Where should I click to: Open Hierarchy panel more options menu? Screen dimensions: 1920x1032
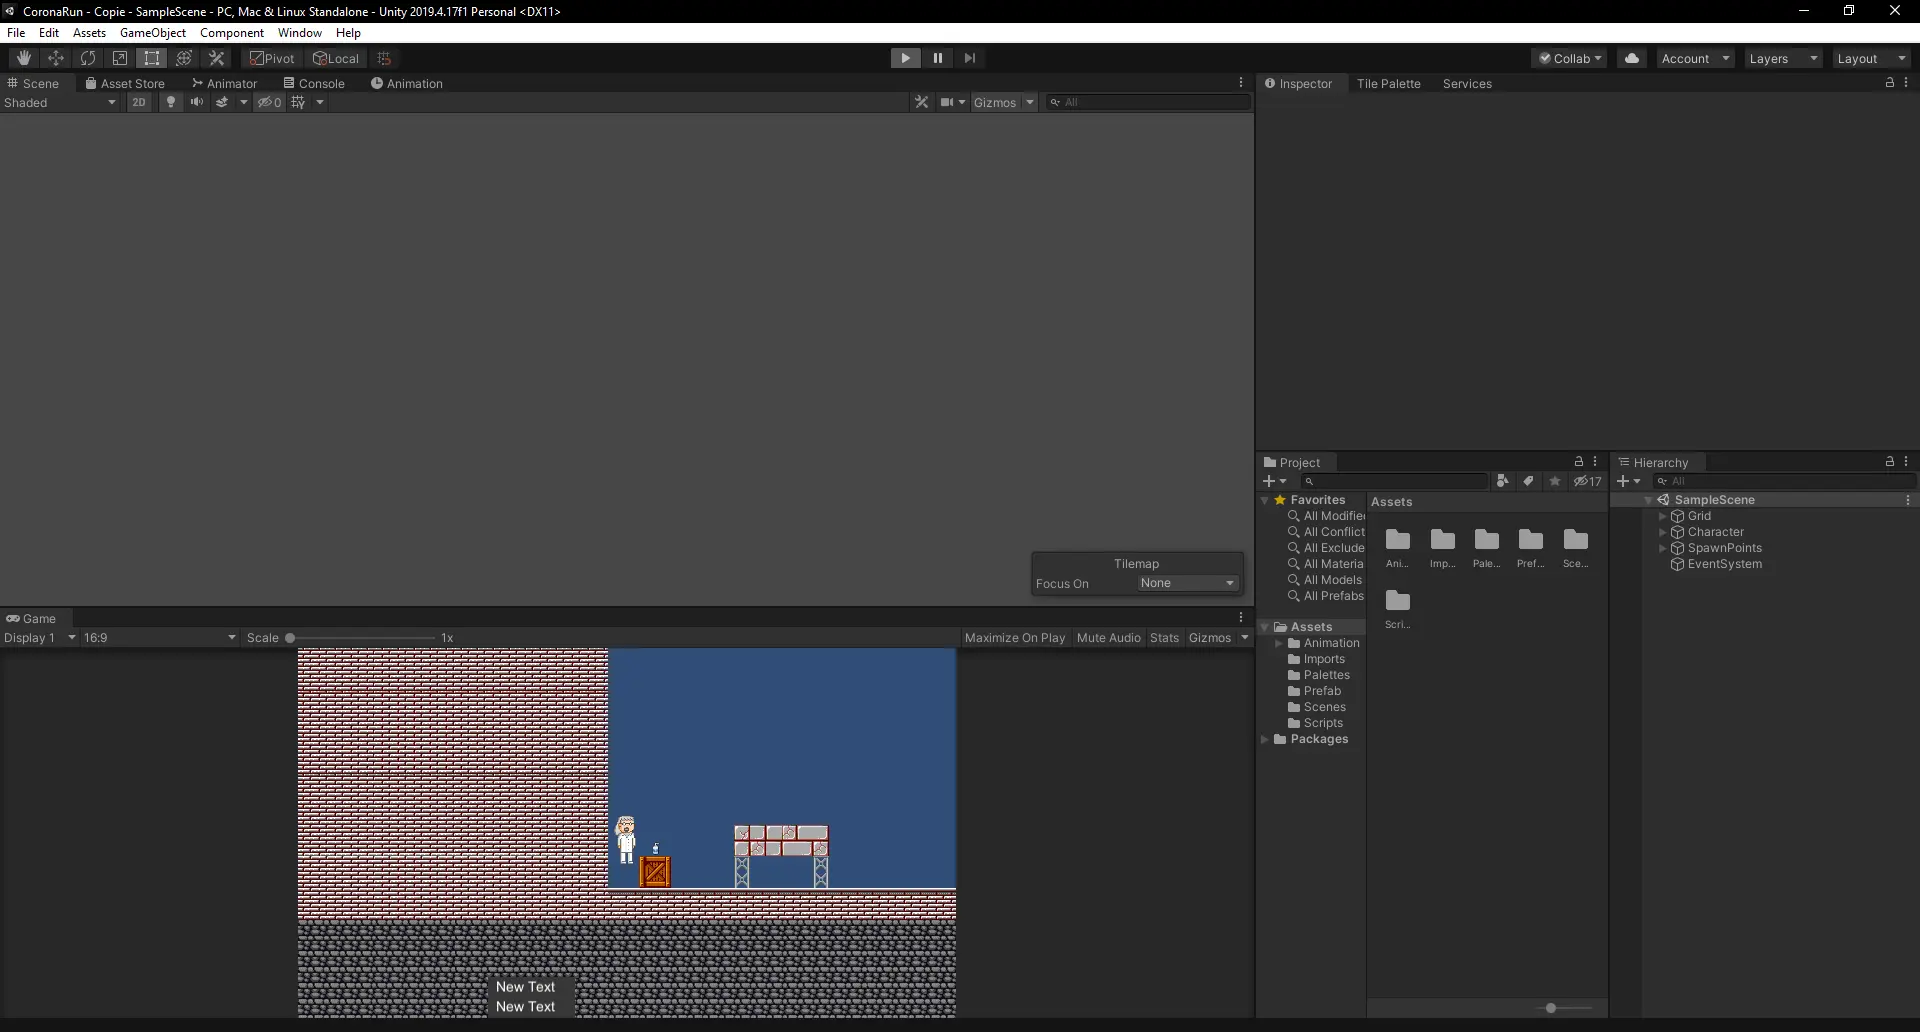[x=1906, y=461]
